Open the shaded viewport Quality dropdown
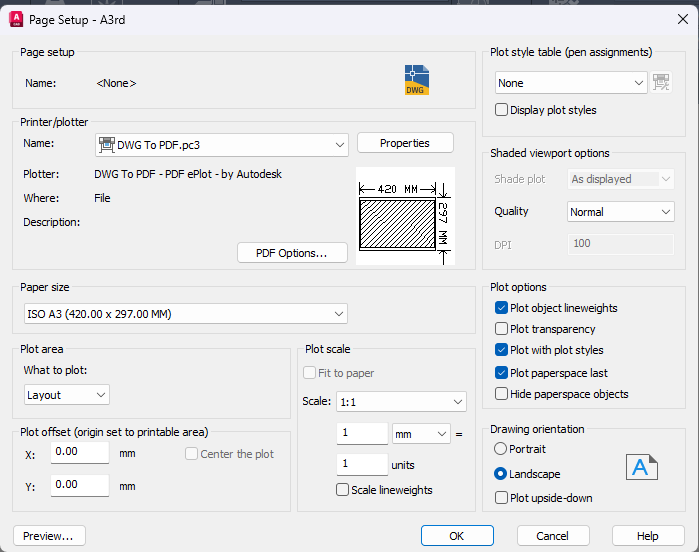The width and height of the screenshot is (699, 552). tap(620, 212)
